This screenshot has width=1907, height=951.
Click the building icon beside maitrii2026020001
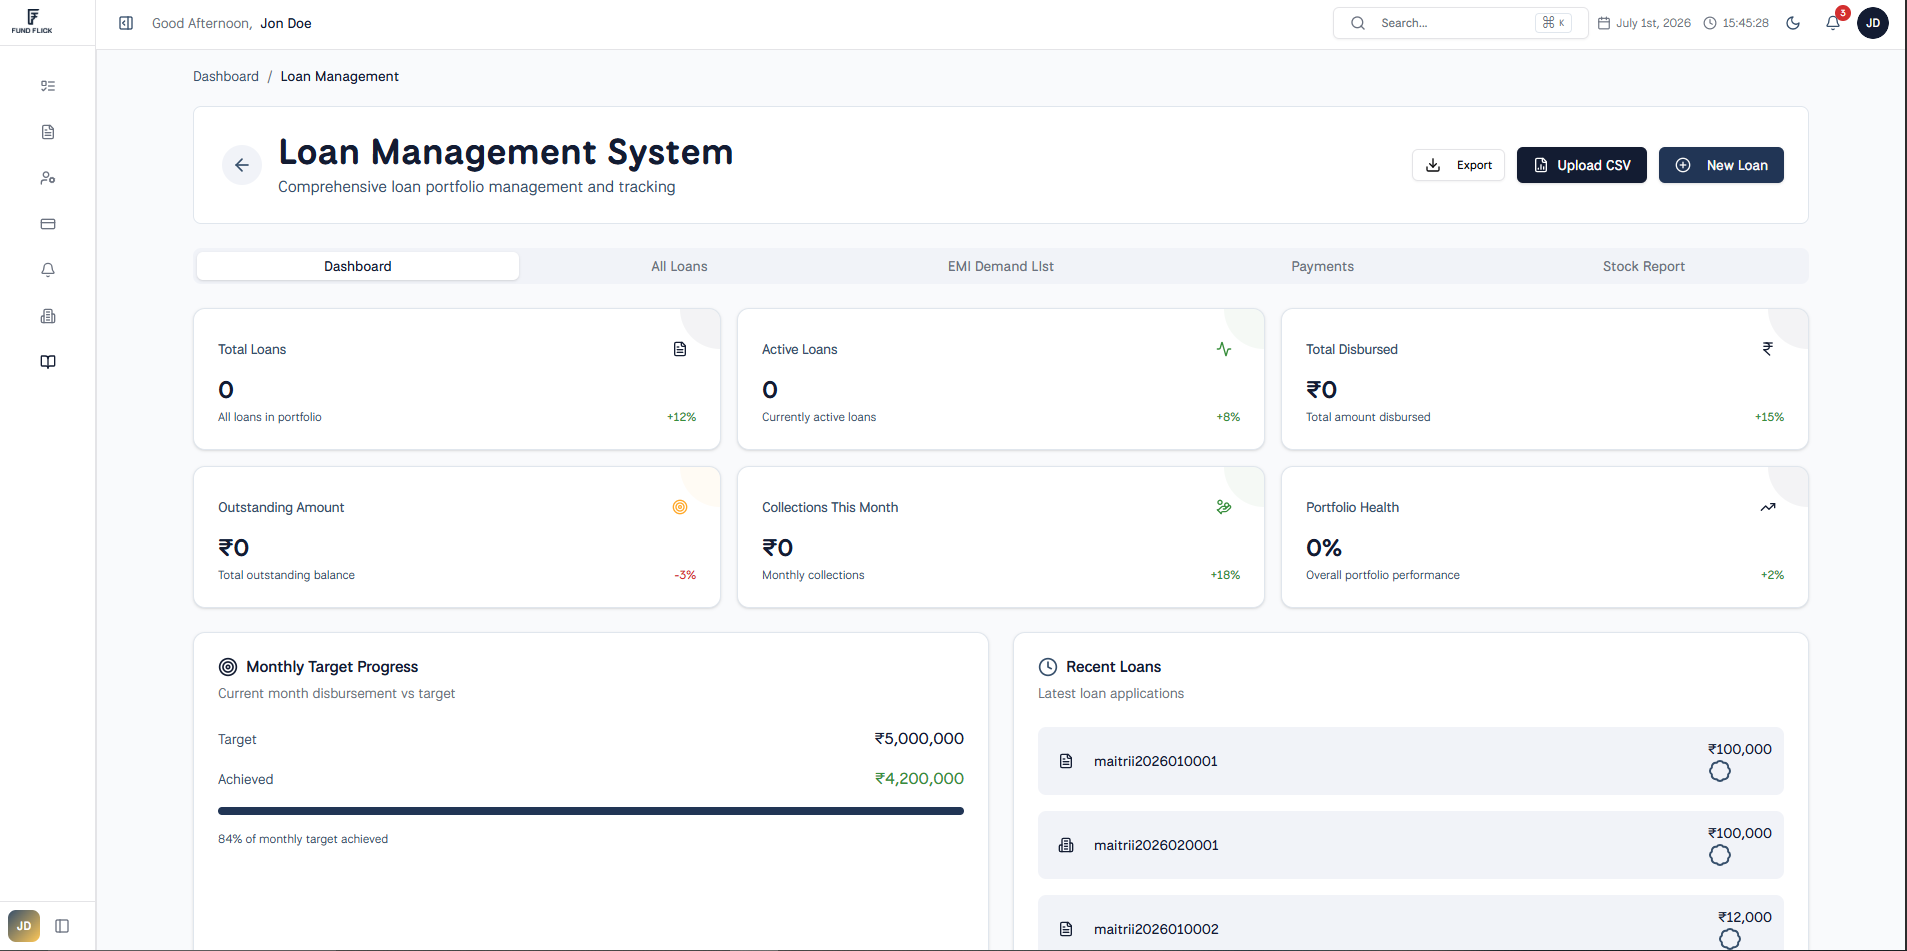pos(1066,845)
